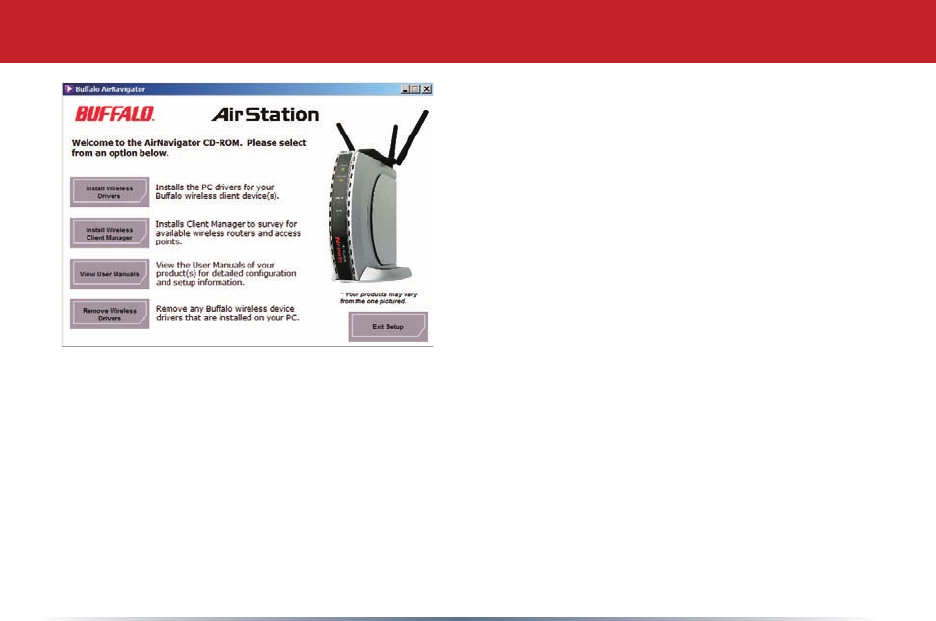936x621 pixels.
Task: Click the Exit Setup button
Action: [x=388, y=327]
